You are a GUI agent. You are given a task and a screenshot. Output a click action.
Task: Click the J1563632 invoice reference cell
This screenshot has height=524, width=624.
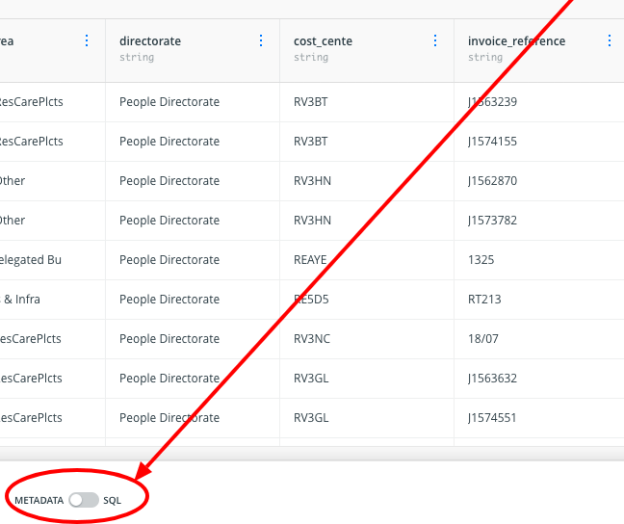492,378
